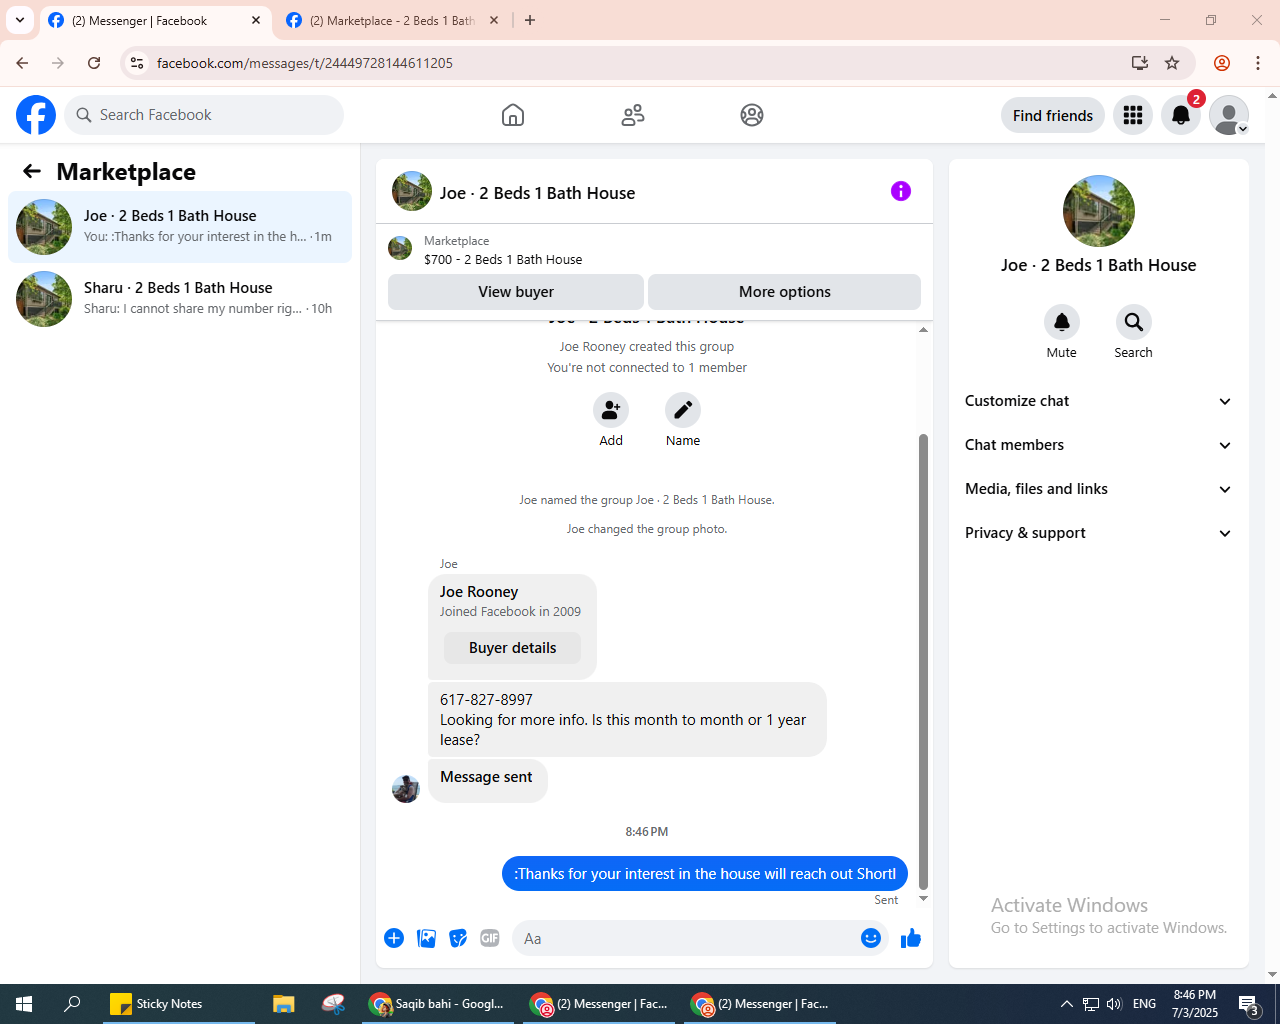Choose a GIF icon in composer

click(490, 938)
